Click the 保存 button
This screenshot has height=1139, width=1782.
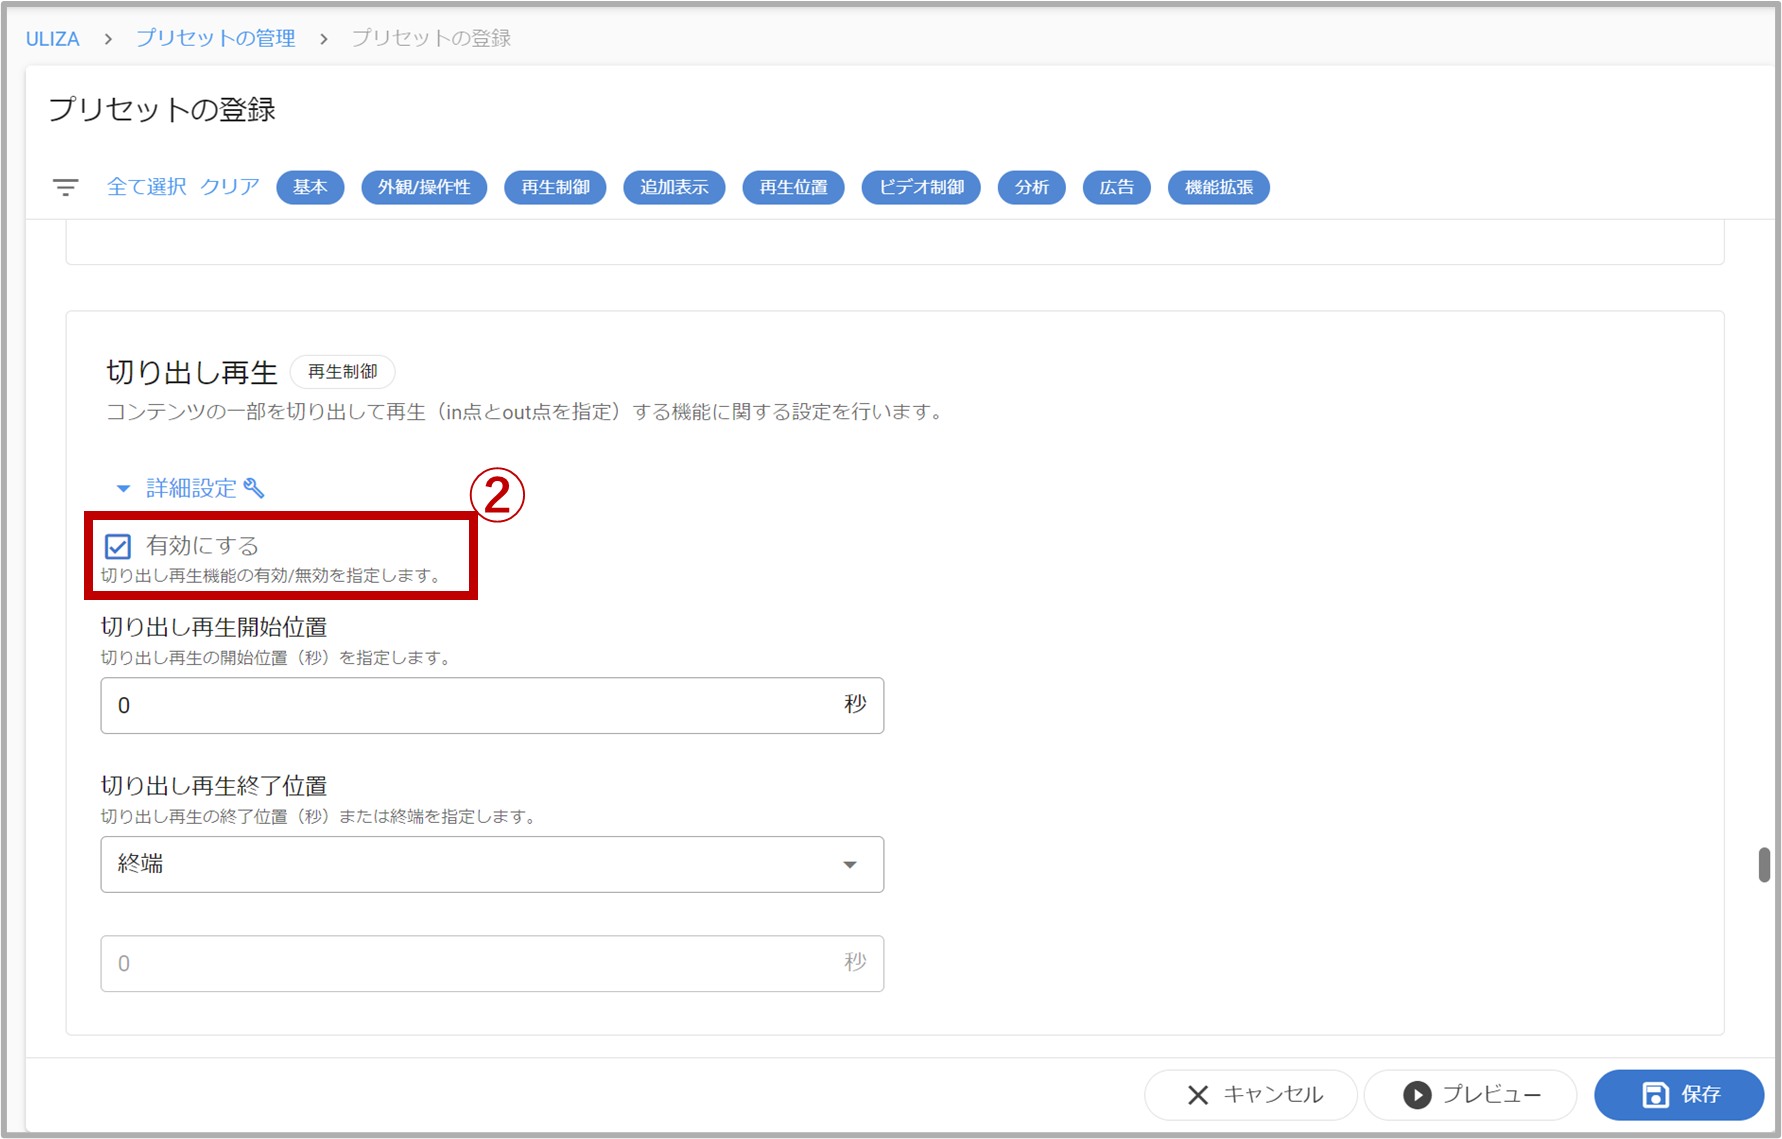[x=1679, y=1095]
